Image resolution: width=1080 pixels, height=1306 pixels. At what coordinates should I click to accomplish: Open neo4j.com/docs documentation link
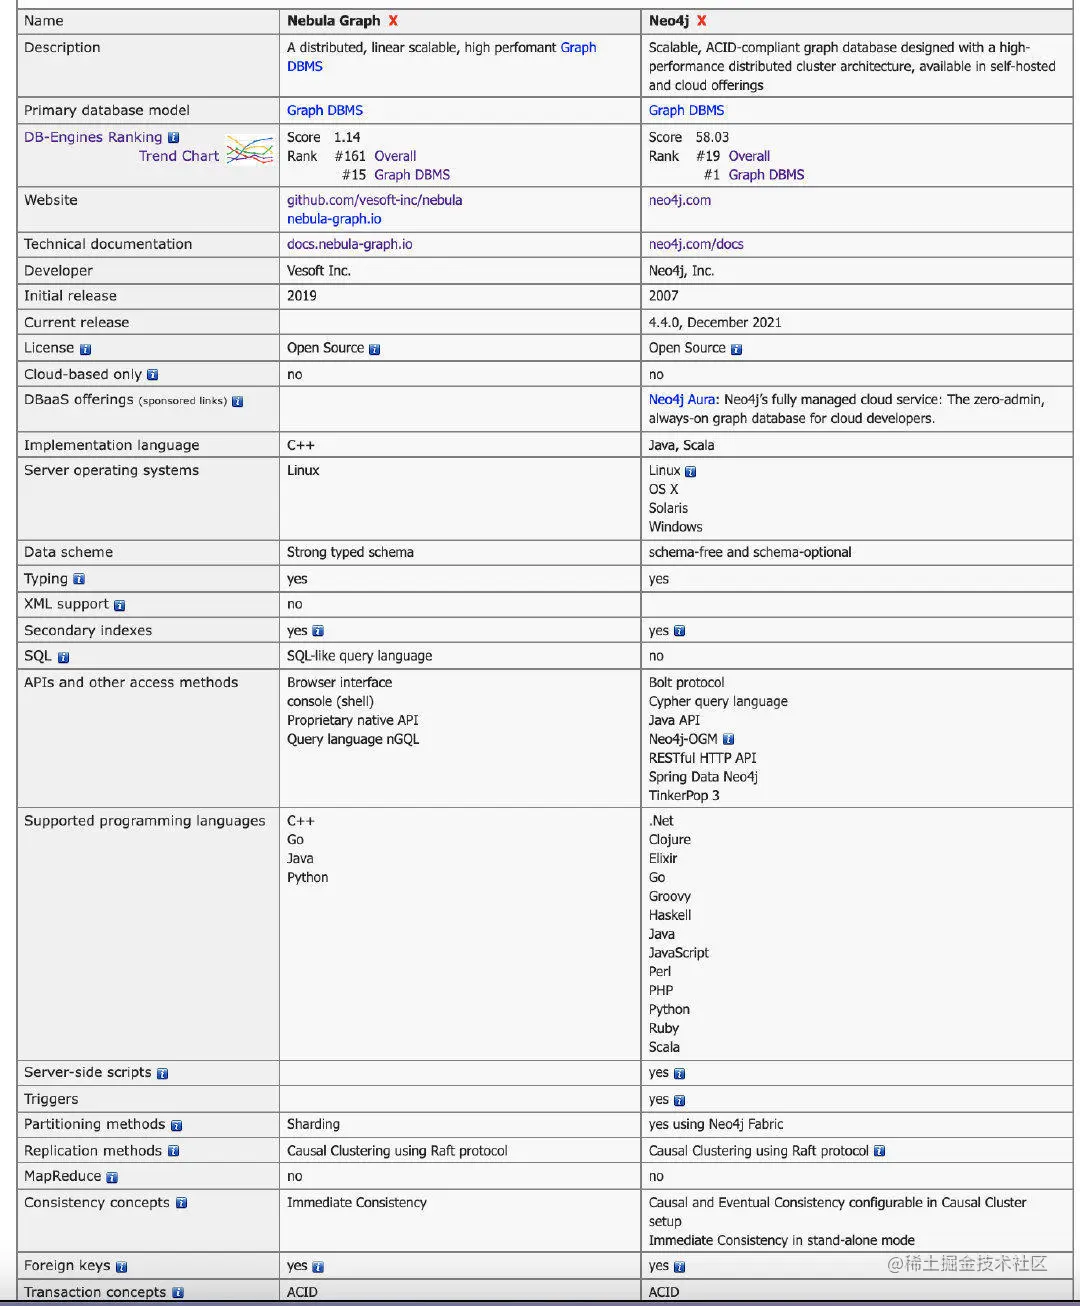click(696, 244)
